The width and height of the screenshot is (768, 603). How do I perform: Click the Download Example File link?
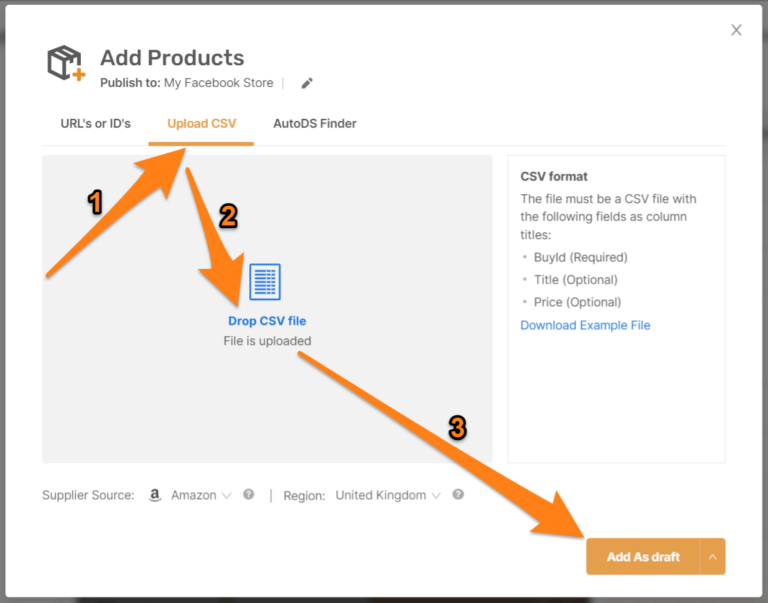pyautogui.click(x=585, y=325)
